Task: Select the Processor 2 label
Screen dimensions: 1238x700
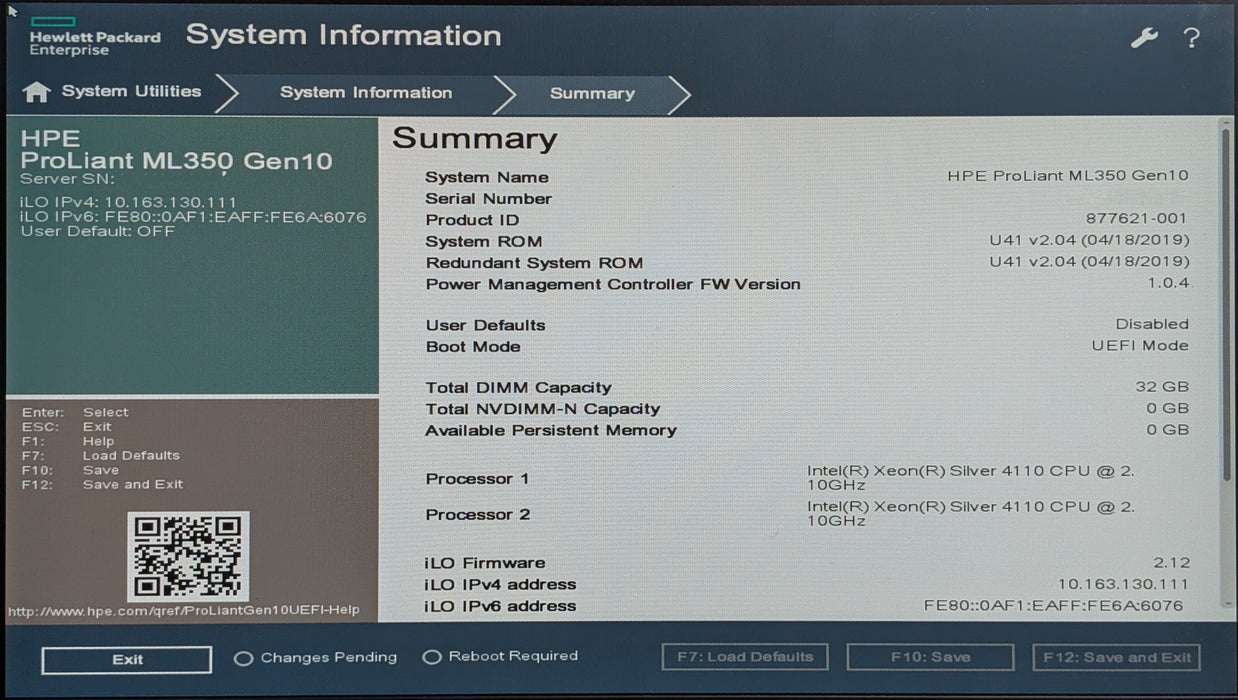Action: (478, 514)
